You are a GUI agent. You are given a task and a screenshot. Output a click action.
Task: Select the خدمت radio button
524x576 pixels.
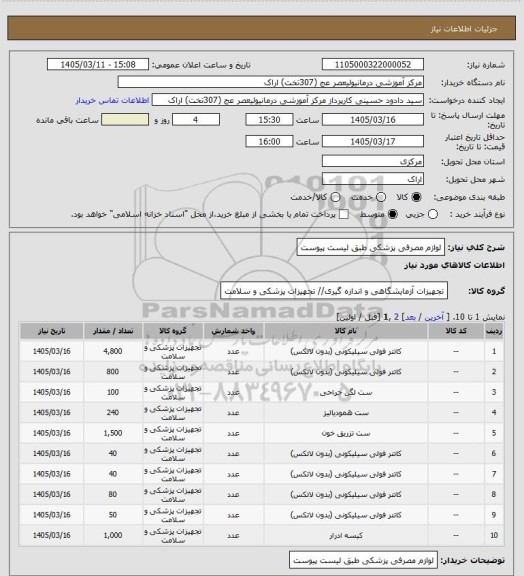[x=381, y=197]
